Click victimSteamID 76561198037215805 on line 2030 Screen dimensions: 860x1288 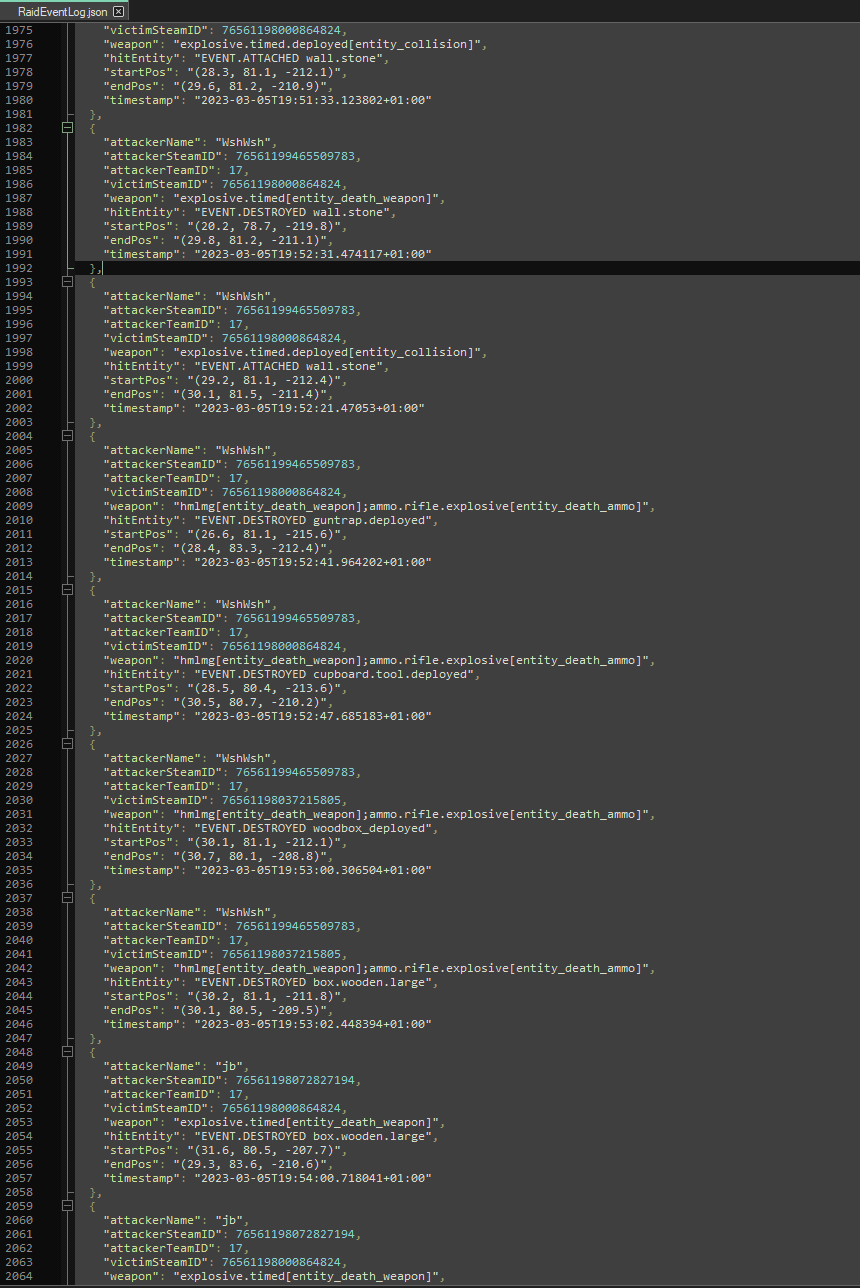(282, 800)
